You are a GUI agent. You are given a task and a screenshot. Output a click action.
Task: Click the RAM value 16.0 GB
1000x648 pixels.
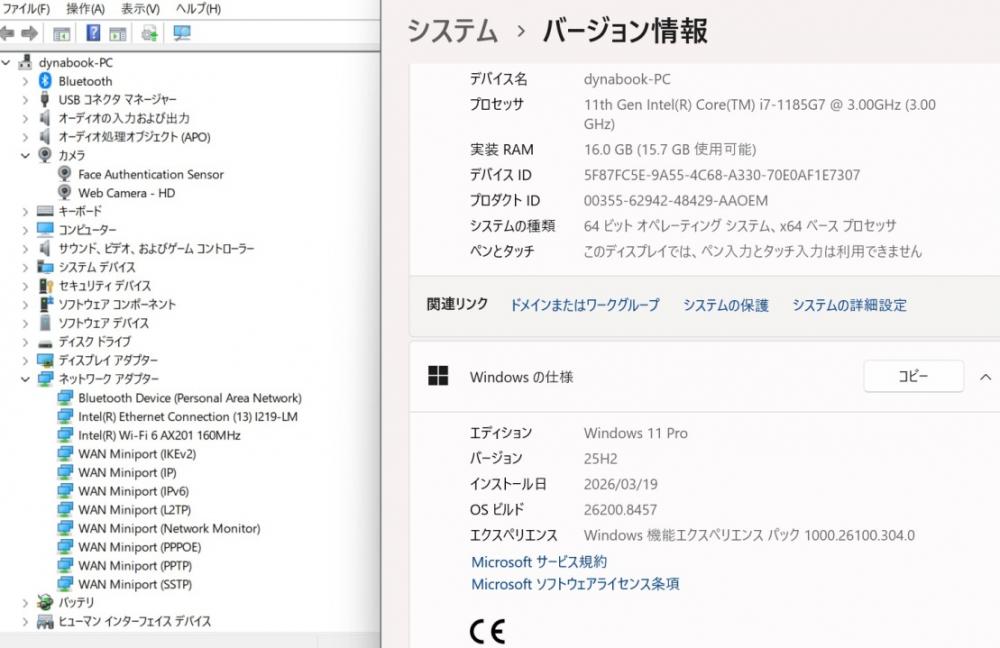(670, 149)
